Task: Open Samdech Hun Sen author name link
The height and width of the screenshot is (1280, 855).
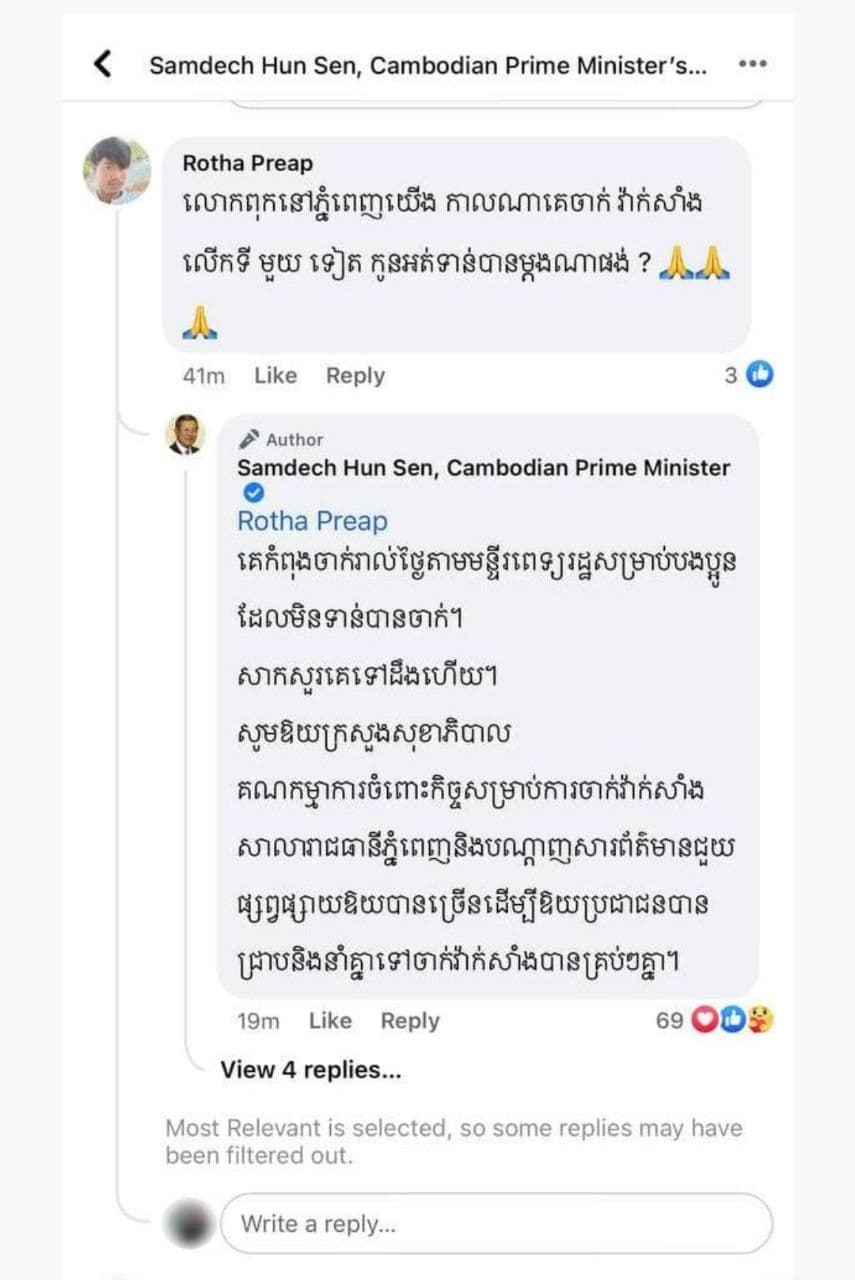Action: [483, 468]
